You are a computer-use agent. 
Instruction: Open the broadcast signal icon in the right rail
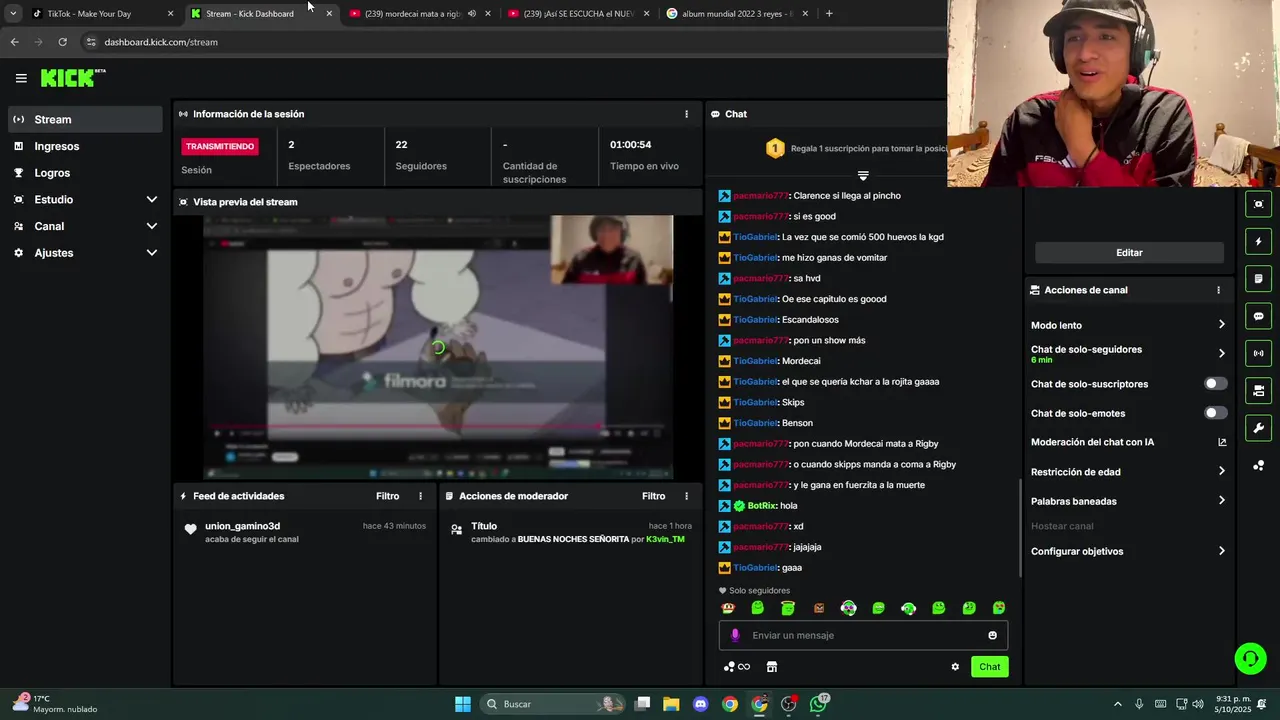1258,353
